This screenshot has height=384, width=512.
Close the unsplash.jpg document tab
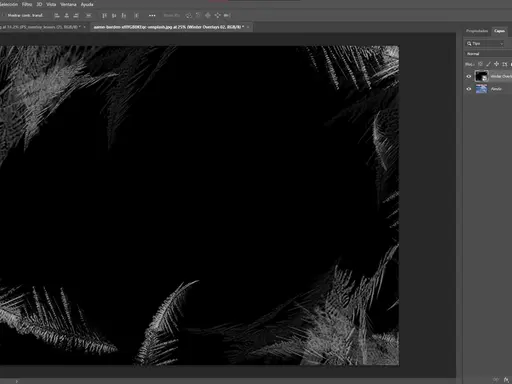tap(248, 27)
